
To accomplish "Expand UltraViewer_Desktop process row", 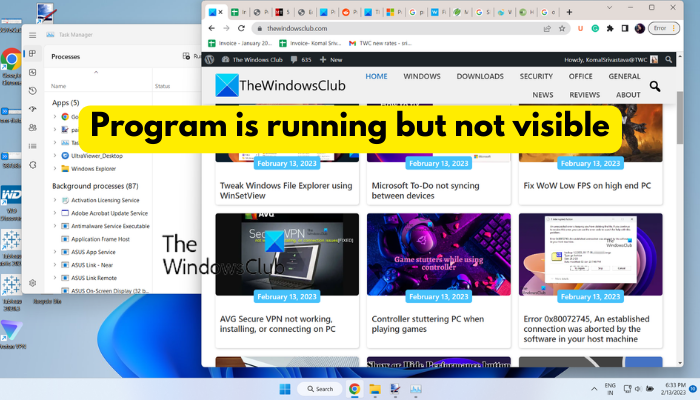I will [x=55, y=156].
